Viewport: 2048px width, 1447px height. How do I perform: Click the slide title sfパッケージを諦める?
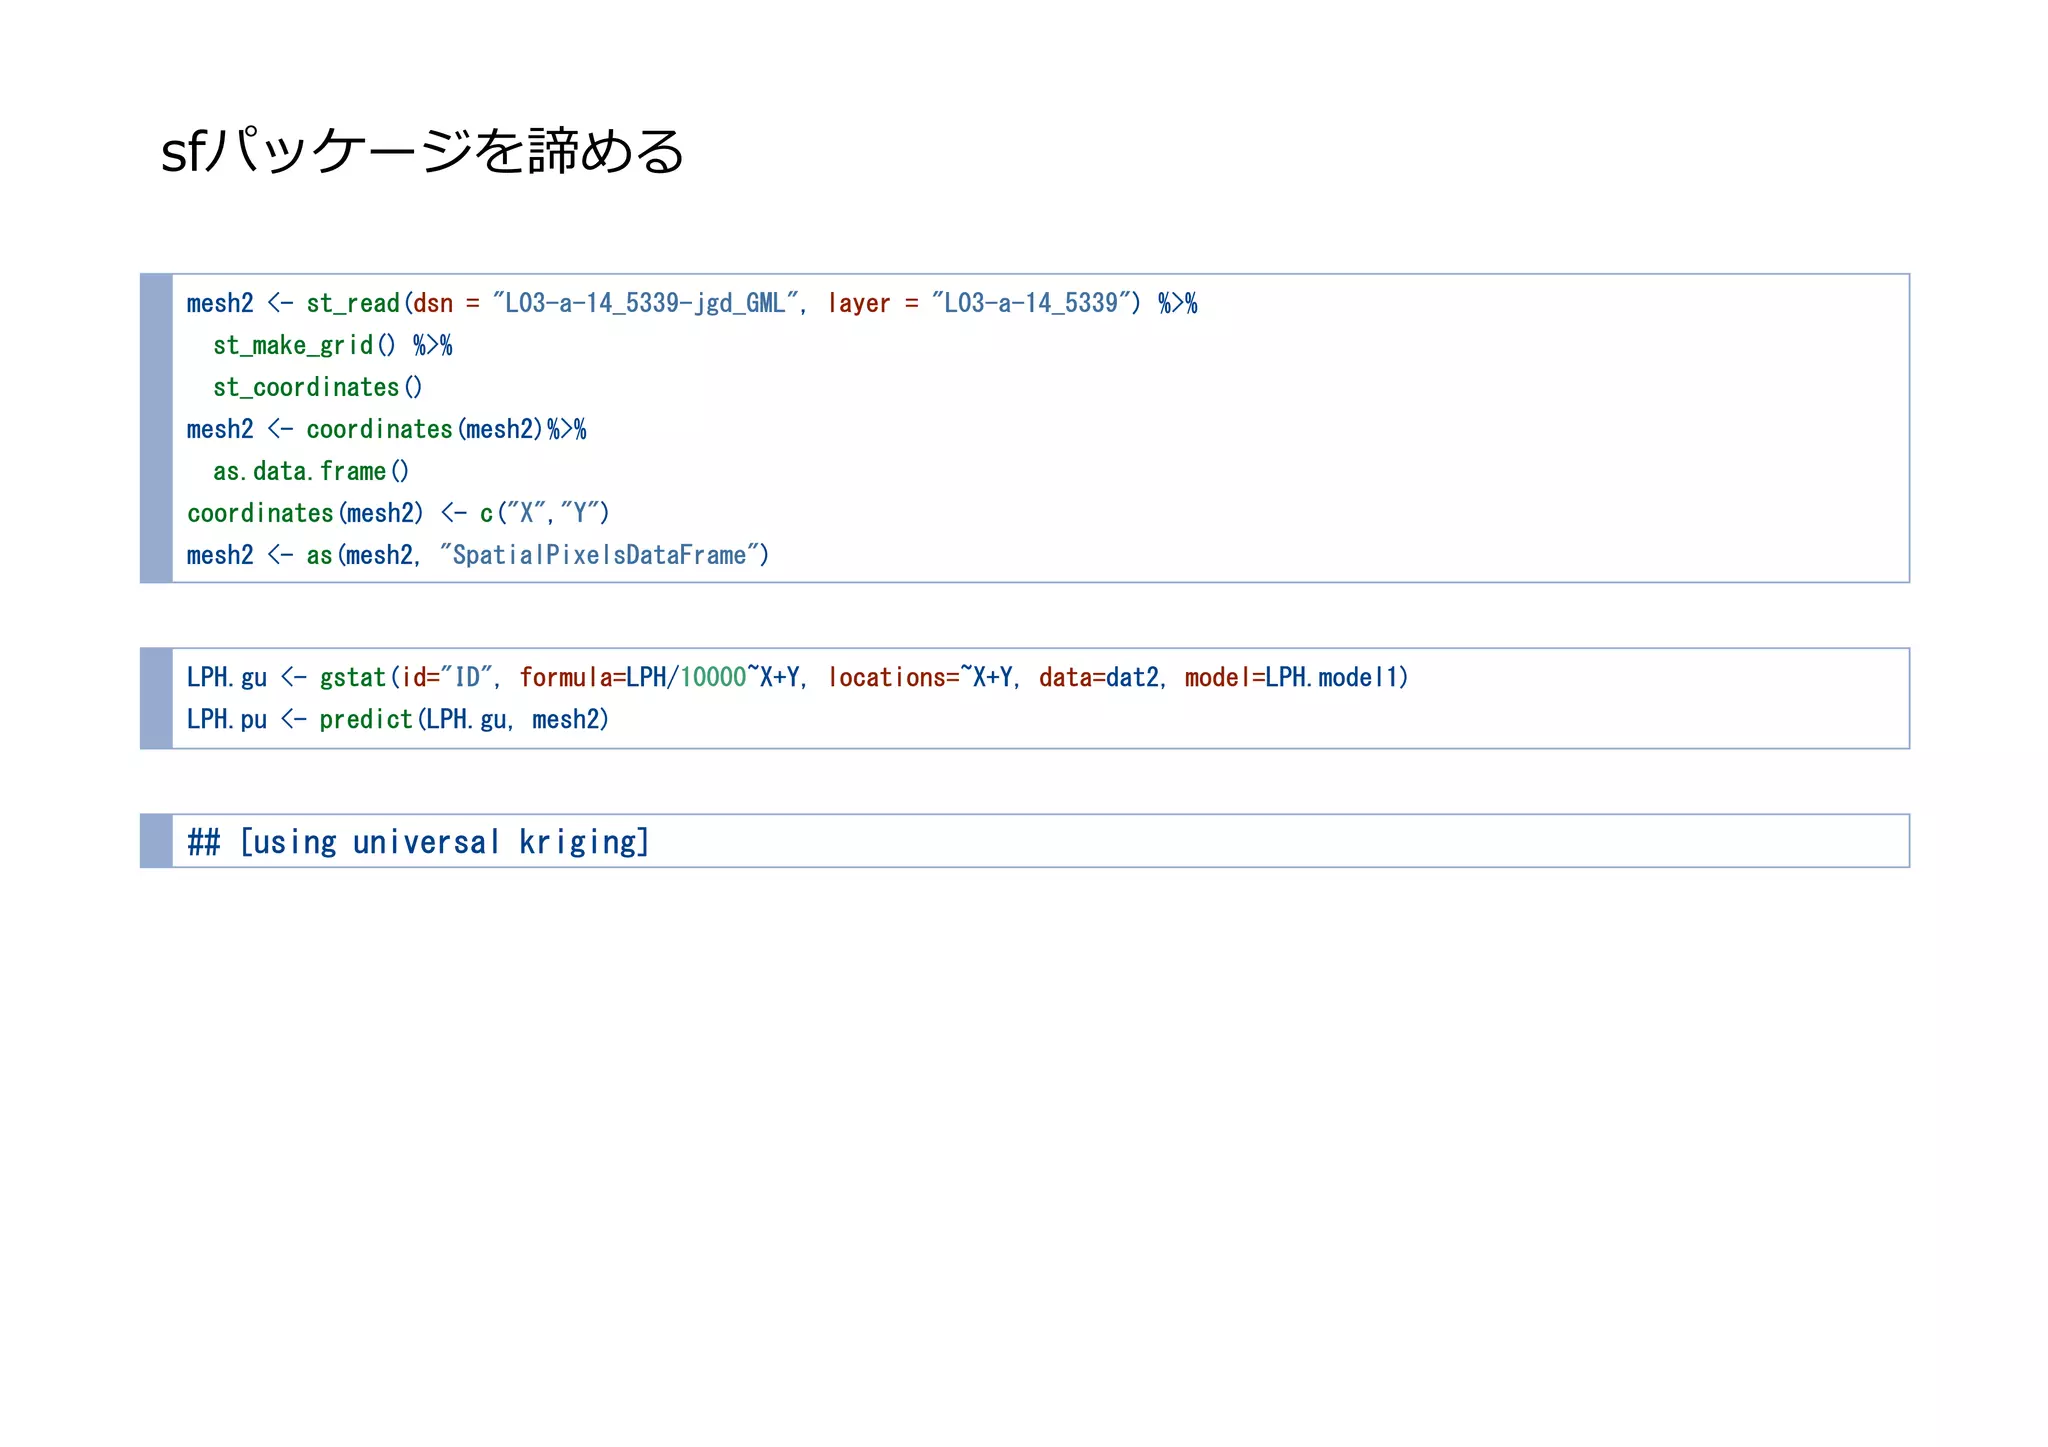[422, 152]
